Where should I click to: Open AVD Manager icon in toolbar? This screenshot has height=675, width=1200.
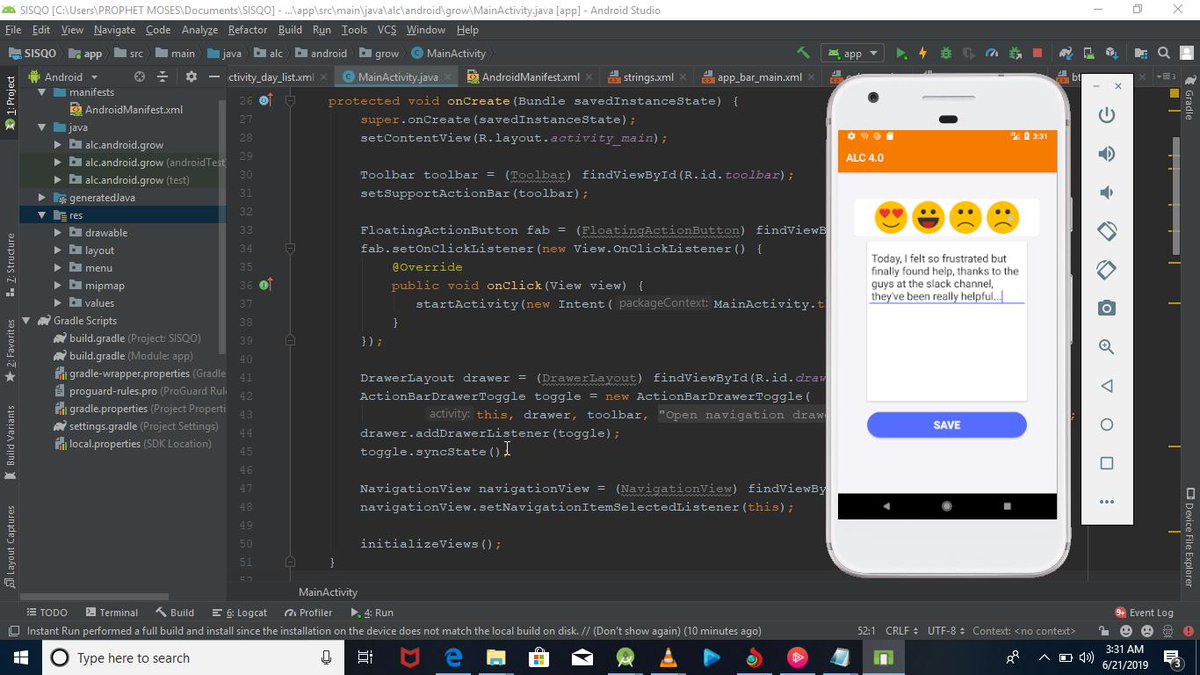(x=1088, y=53)
